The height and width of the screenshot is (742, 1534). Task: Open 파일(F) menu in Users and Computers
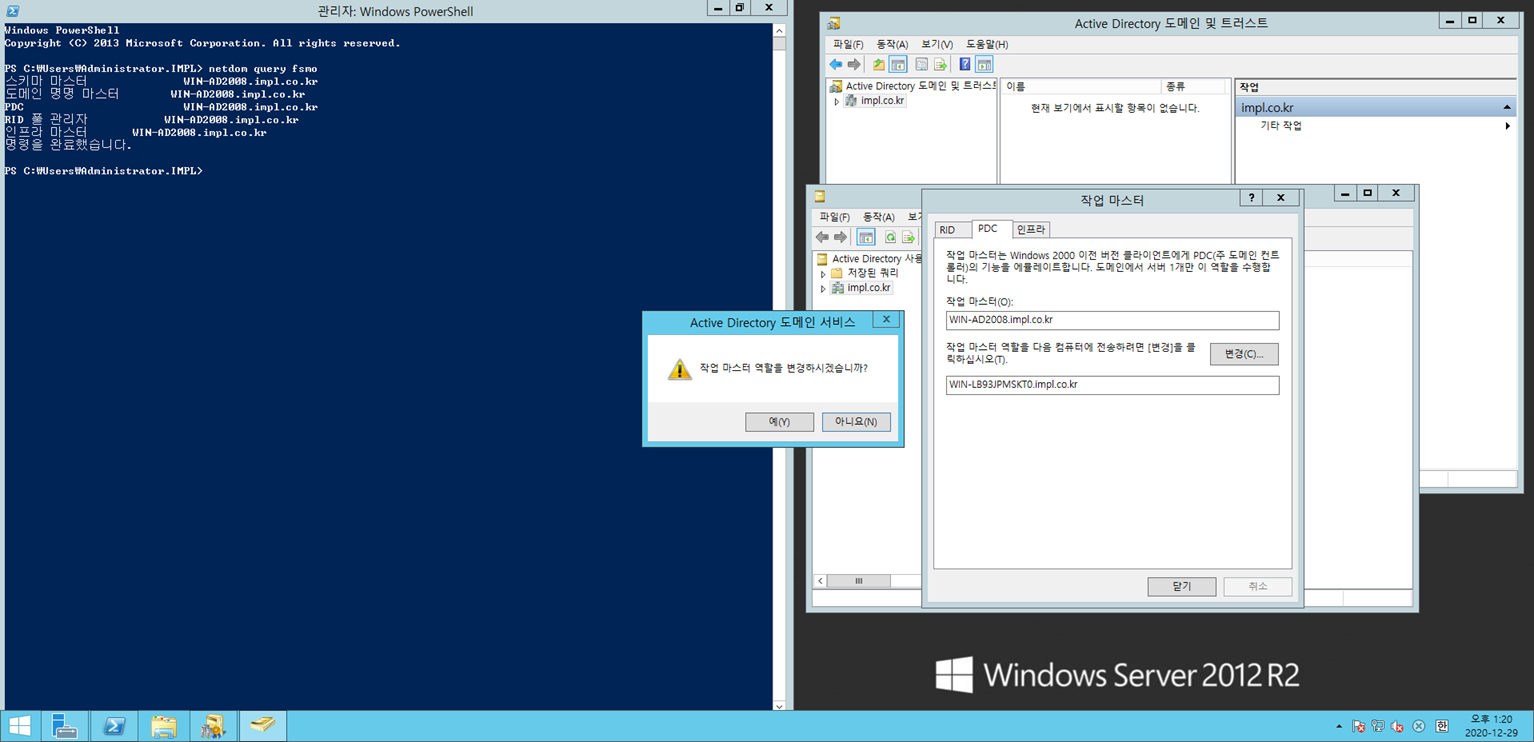(x=834, y=217)
